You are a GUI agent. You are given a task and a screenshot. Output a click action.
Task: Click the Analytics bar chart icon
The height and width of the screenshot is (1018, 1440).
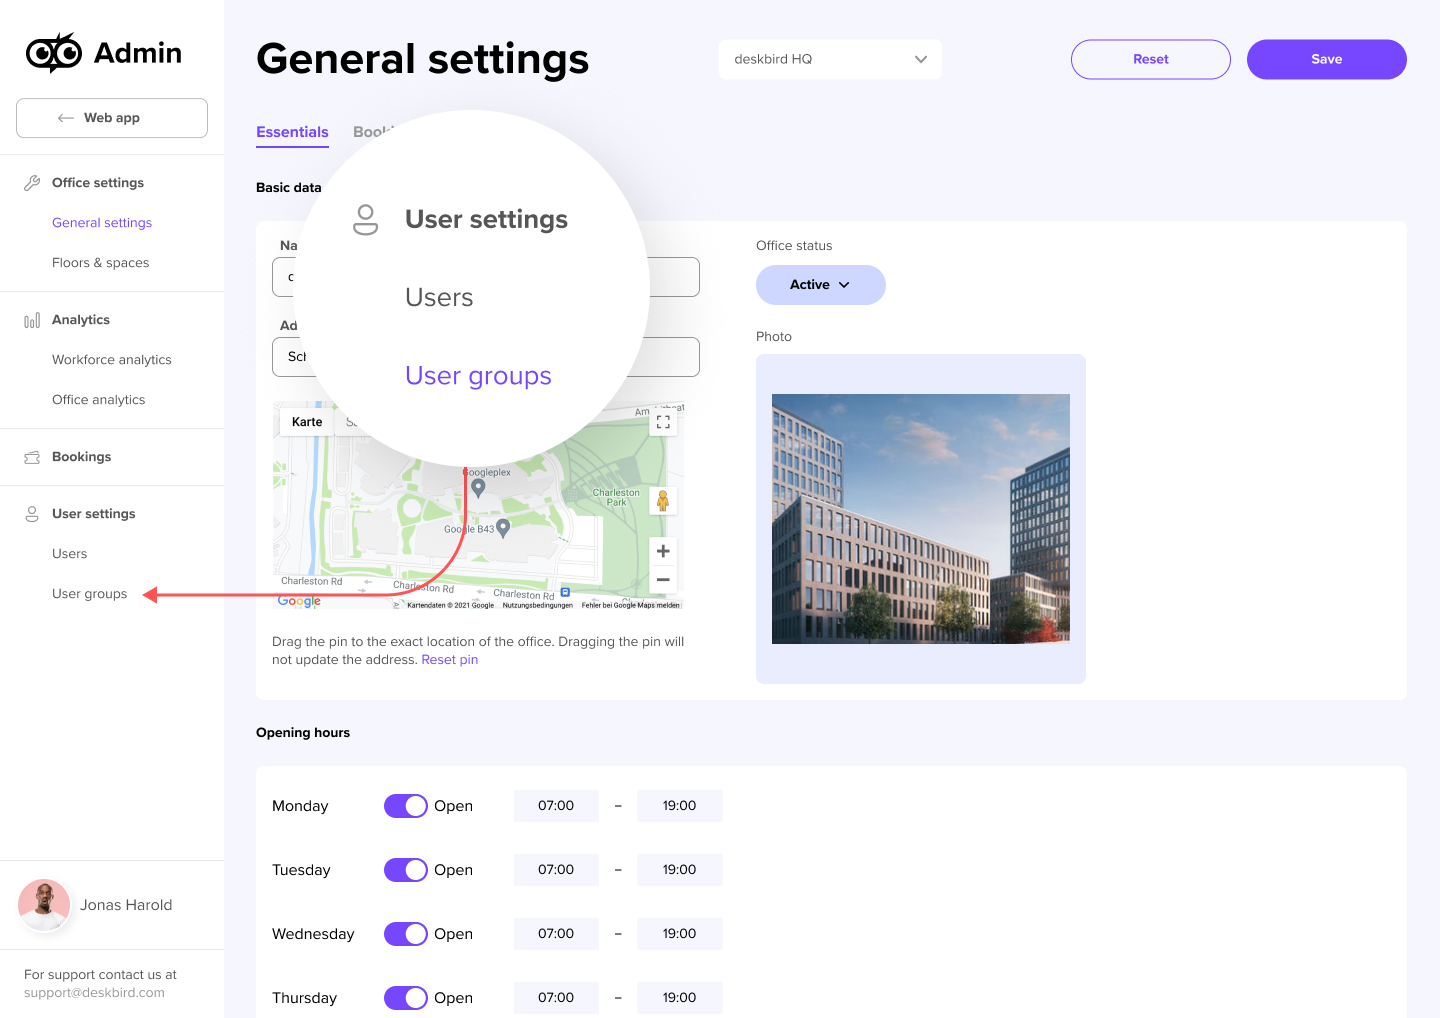(32, 320)
